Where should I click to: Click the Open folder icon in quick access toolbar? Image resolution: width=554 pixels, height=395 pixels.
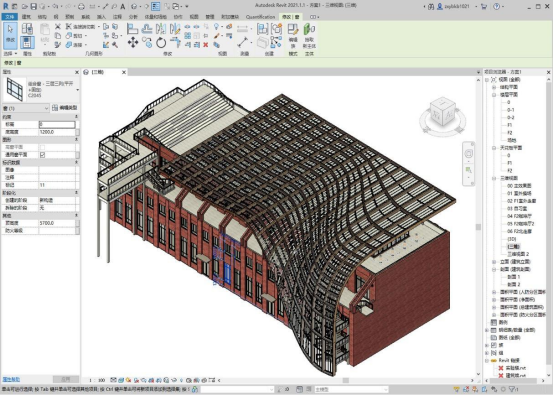pyautogui.click(x=24, y=6)
